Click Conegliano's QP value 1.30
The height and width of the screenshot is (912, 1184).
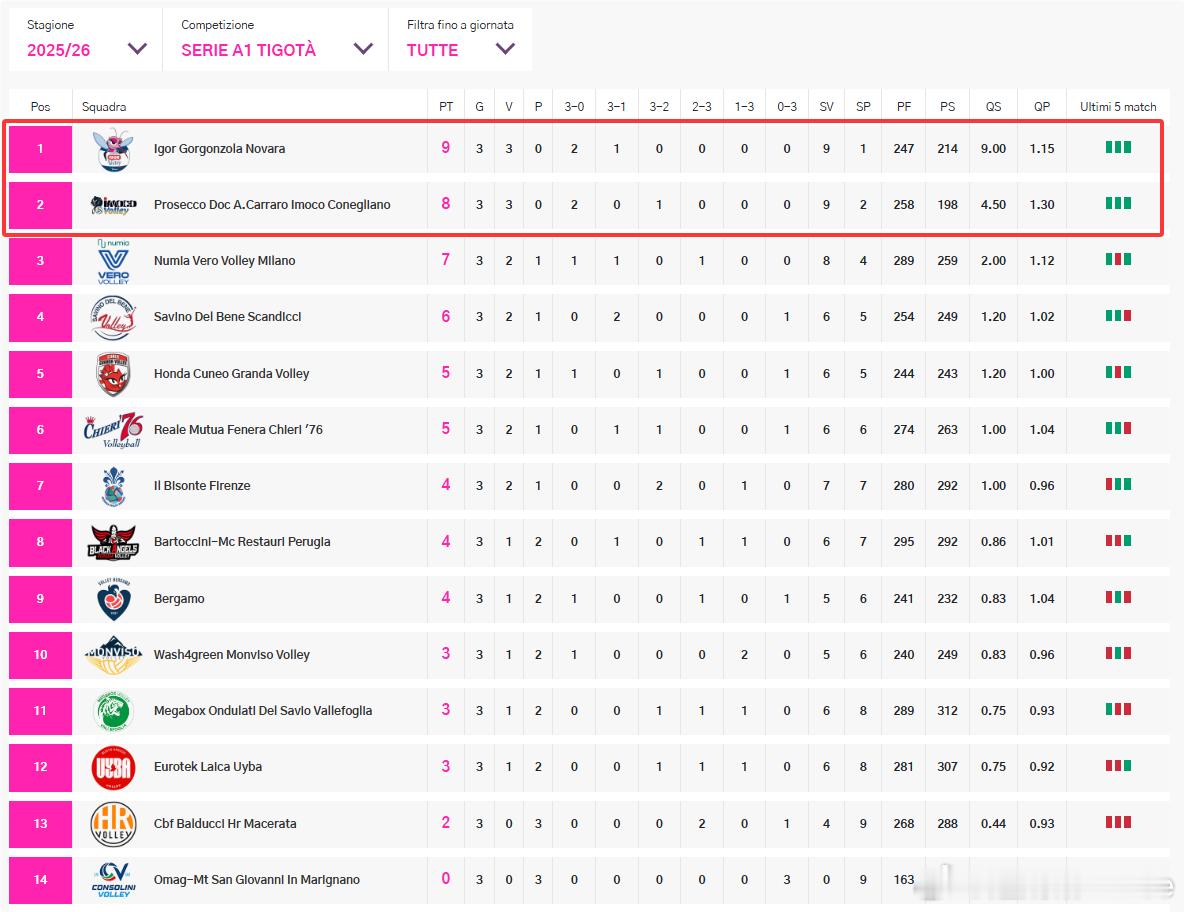pyautogui.click(x=1041, y=205)
